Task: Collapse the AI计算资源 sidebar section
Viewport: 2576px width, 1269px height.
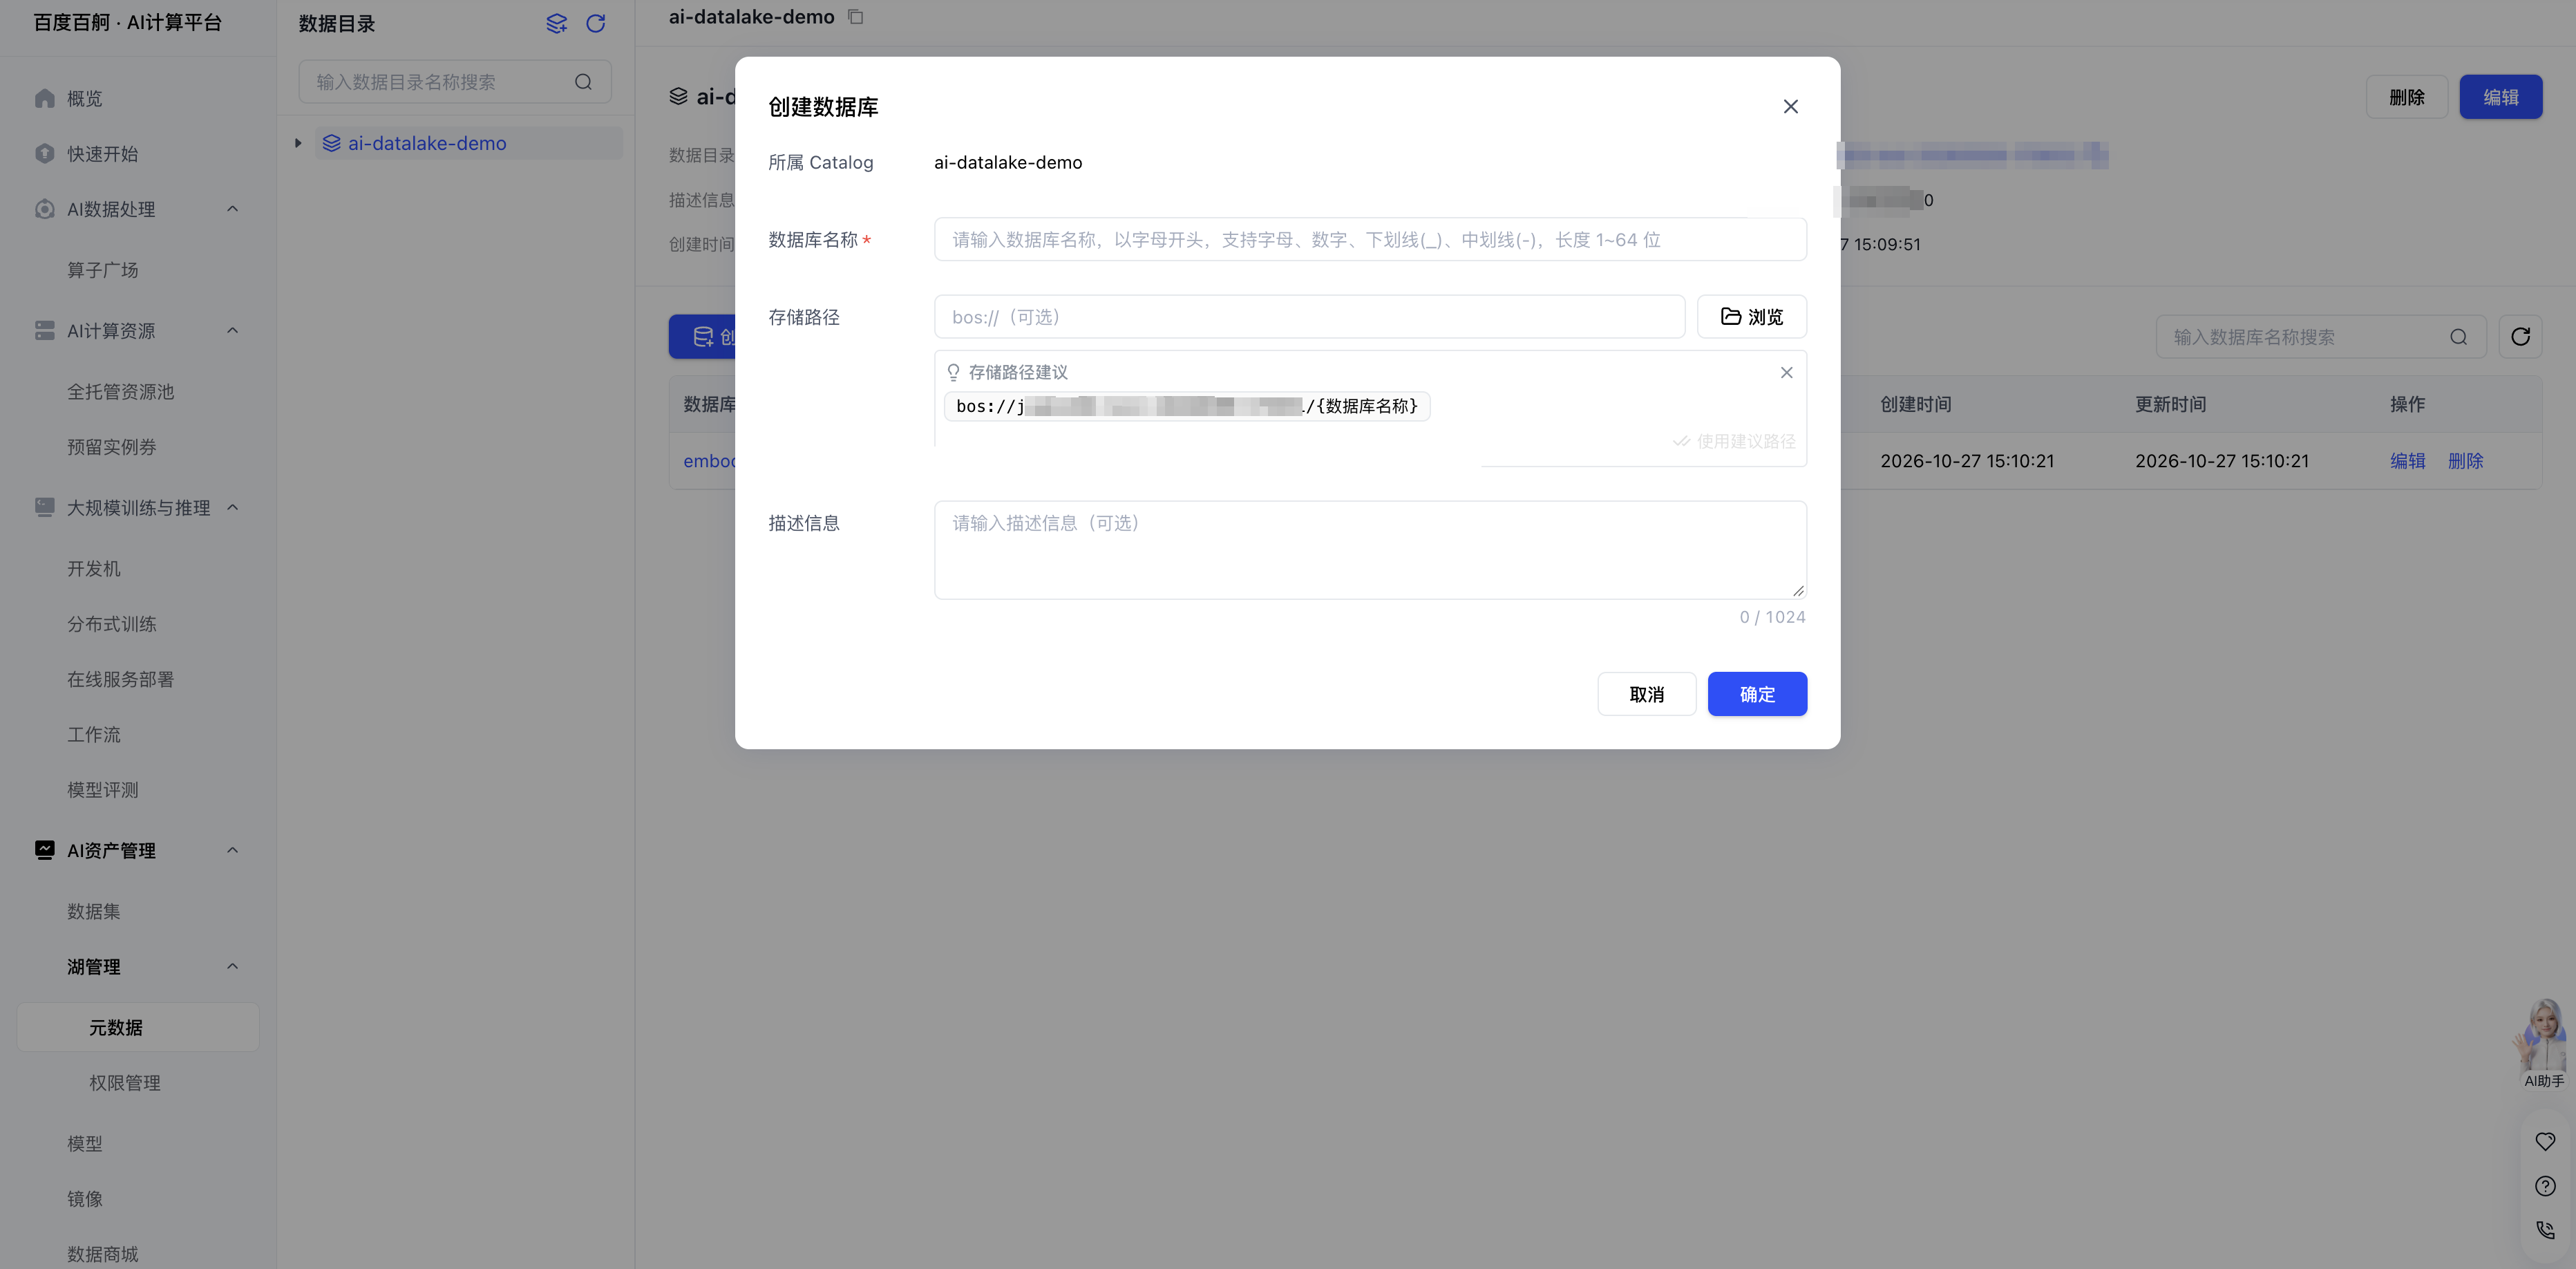Action: 232,330
